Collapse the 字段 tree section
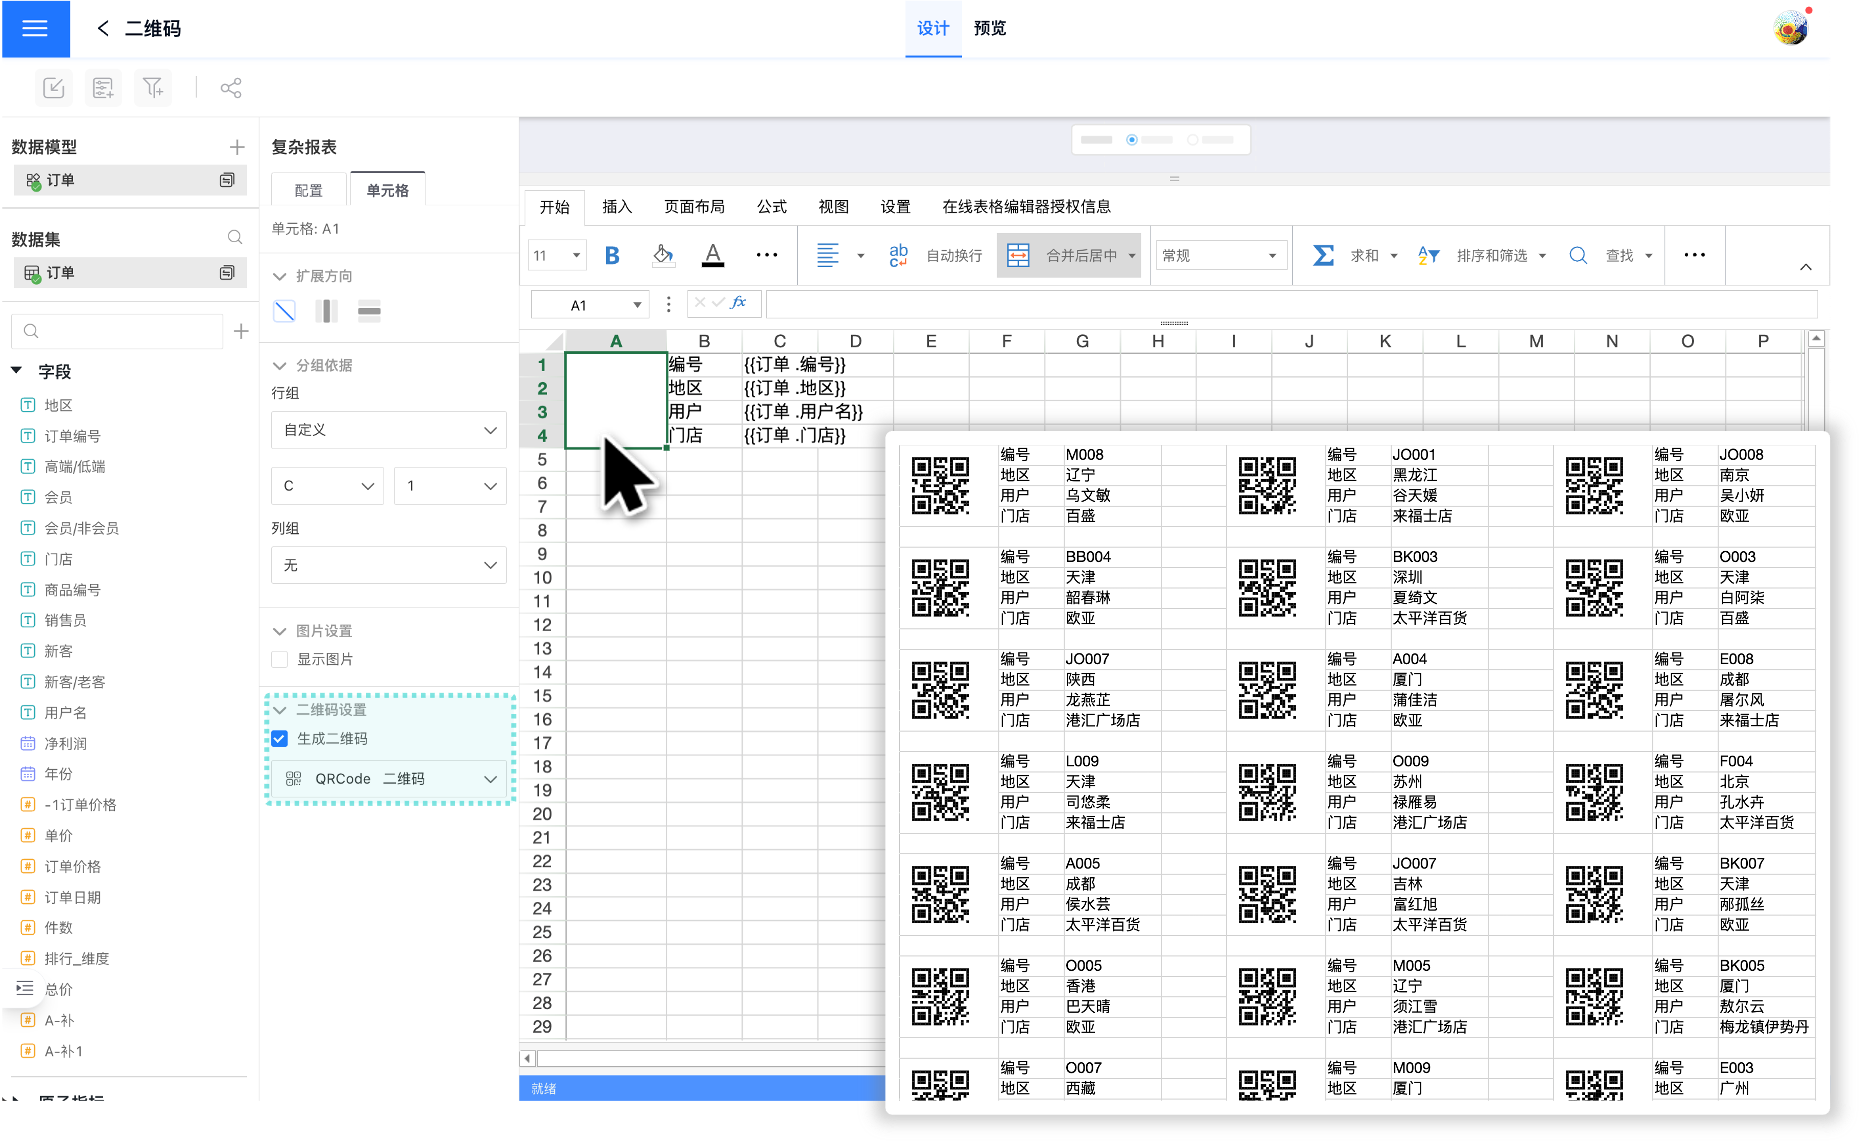Image resolution: width=1865 pixels, height=1145 pixels. click(x=17, y=371)
